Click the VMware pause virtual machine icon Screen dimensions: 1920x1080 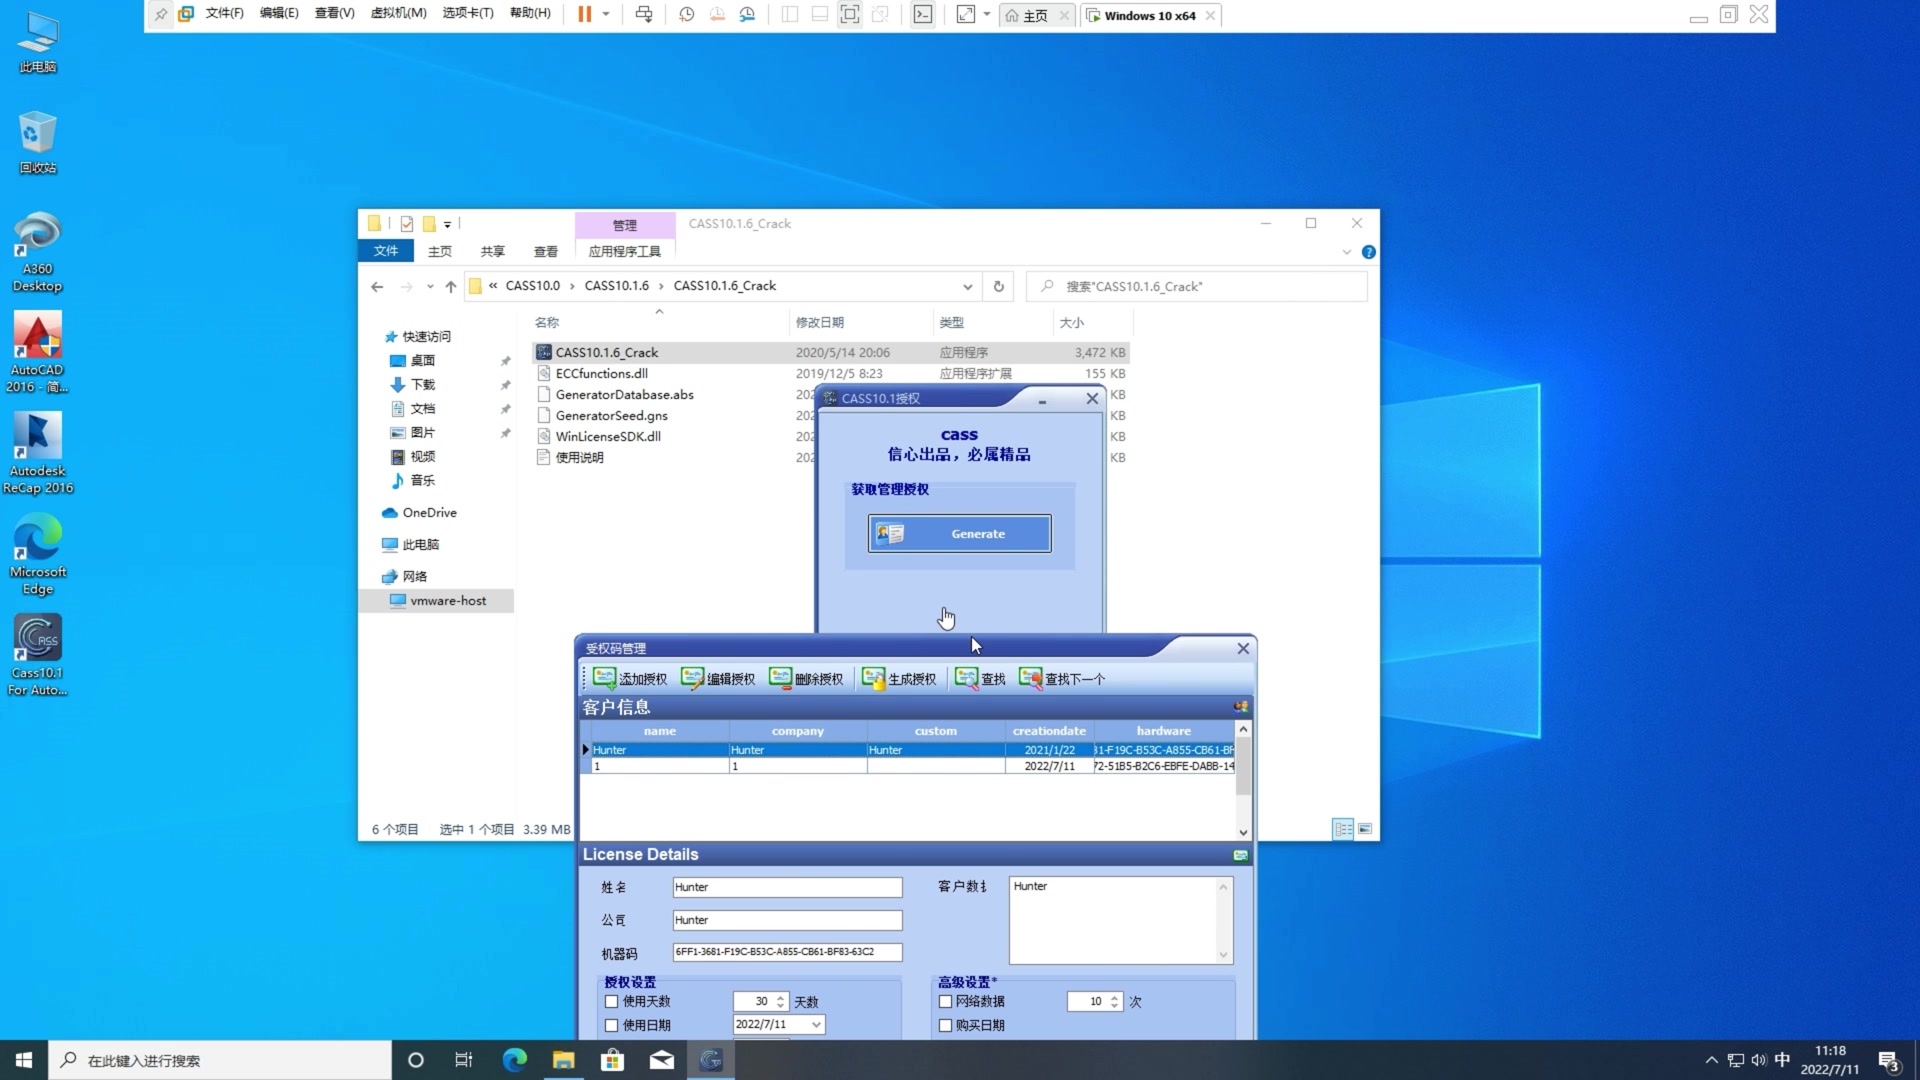point(585,14)
